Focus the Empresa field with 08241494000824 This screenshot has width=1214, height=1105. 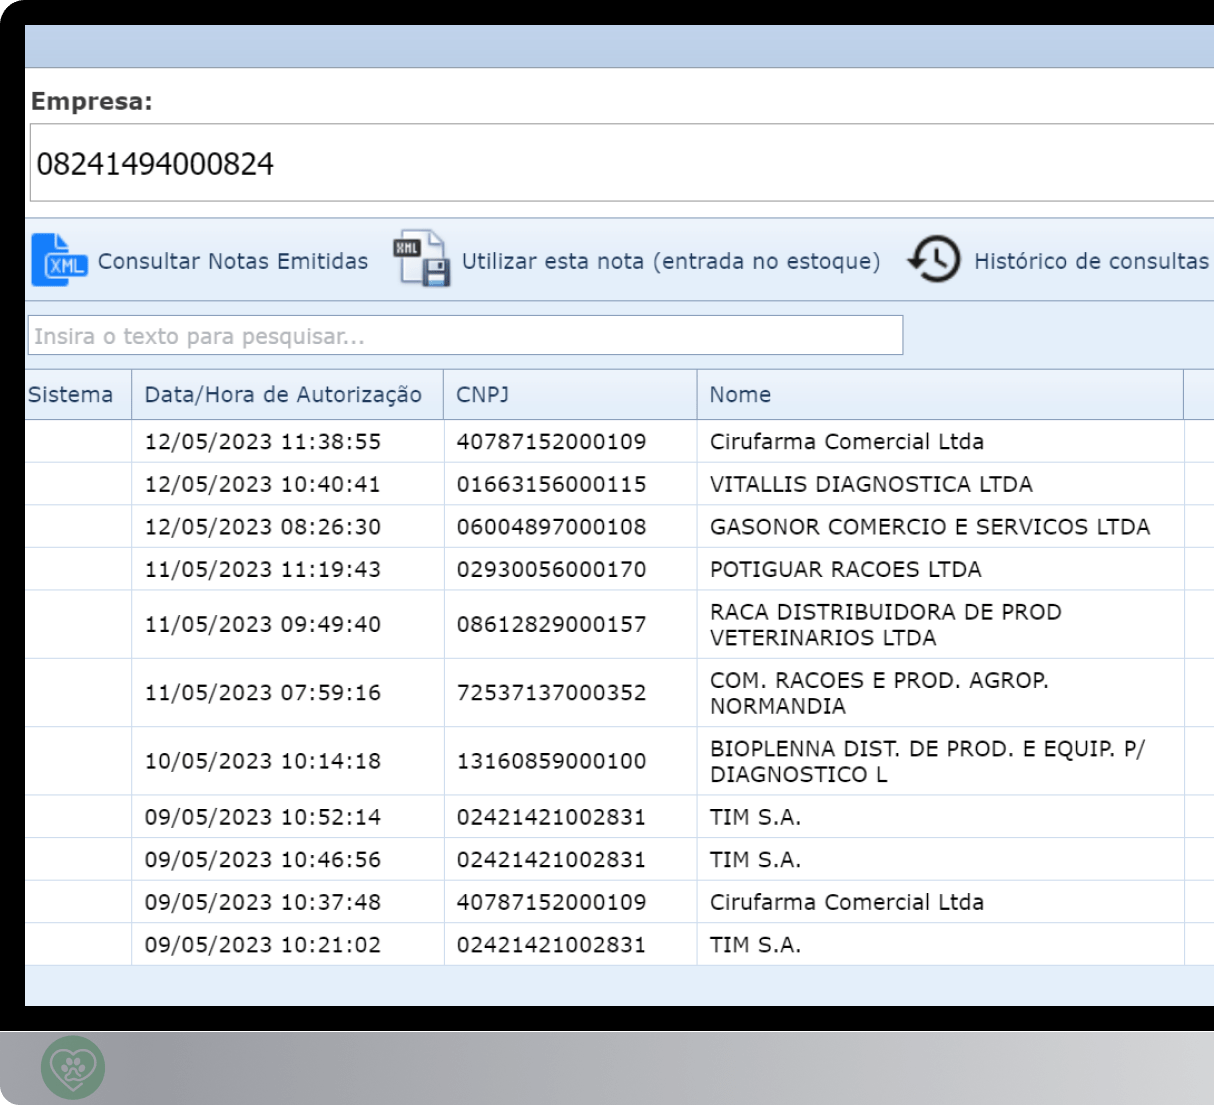[x=620, y=163]
